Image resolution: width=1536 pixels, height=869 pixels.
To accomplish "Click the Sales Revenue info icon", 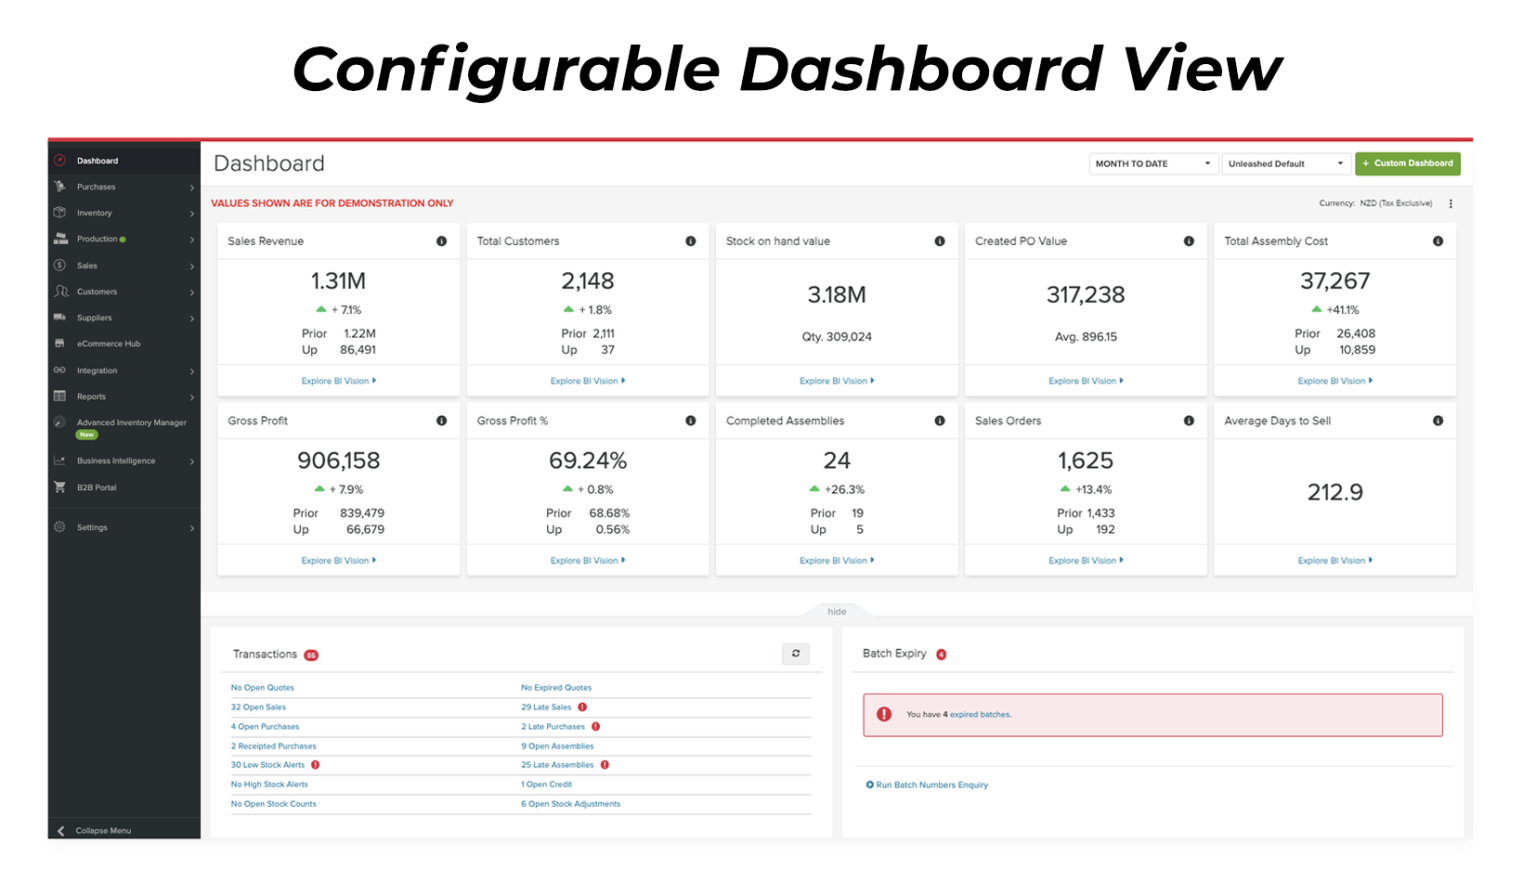I will coord(441,241).
